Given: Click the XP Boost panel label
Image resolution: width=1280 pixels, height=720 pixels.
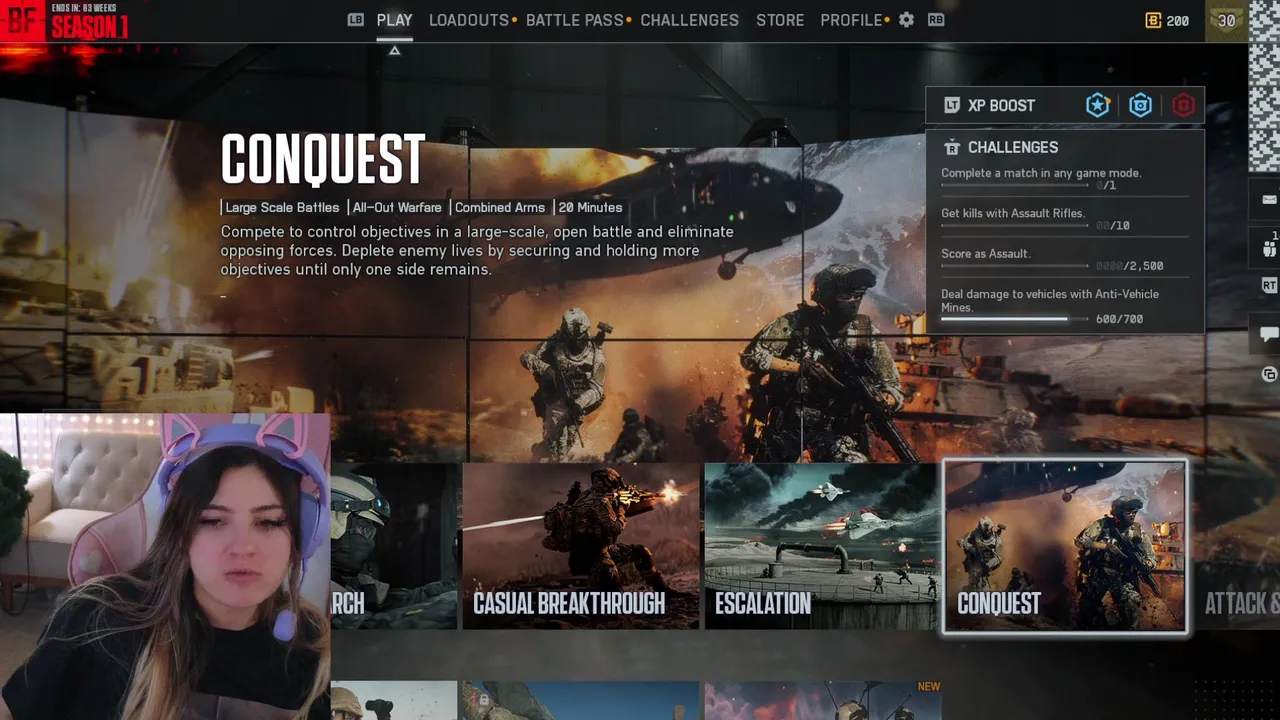Looking at the screenshot, I should tap(1001, 106).
